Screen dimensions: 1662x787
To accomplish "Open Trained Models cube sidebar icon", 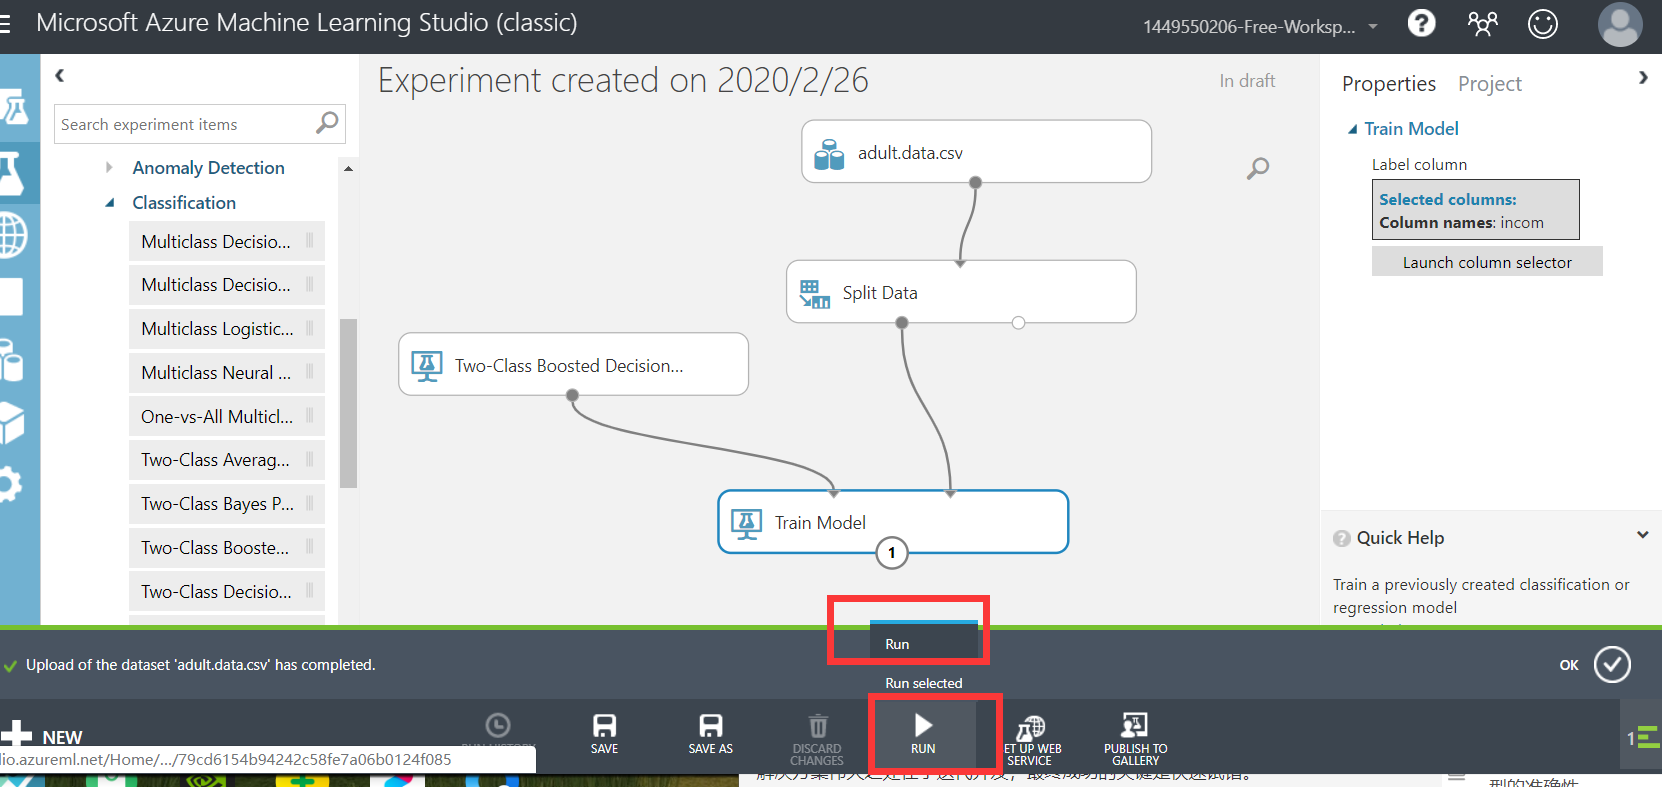I will [x=12, y=423].
